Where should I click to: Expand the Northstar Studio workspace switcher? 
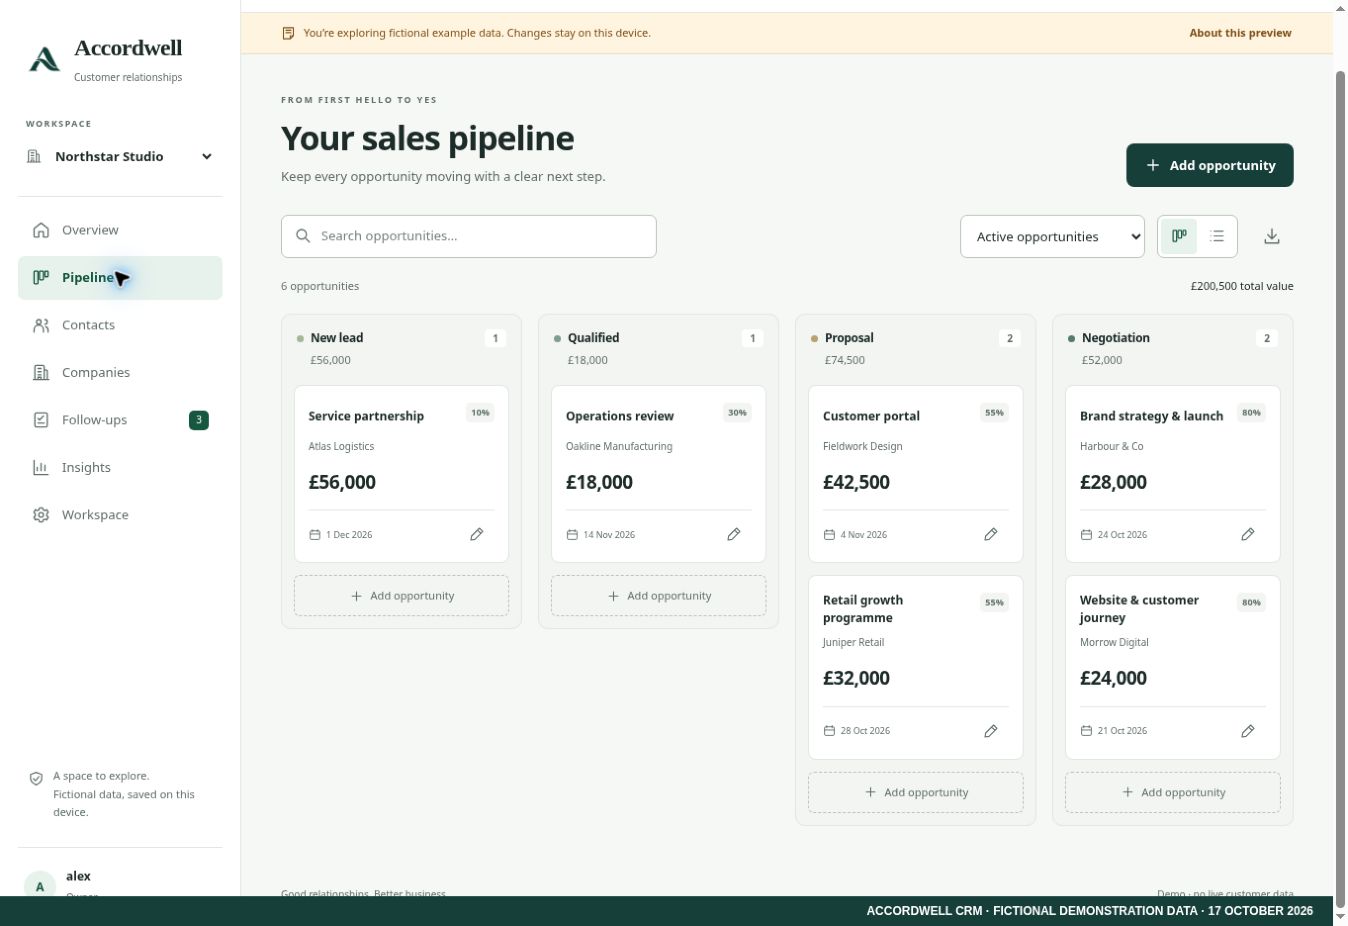click(x=120, y=156)
